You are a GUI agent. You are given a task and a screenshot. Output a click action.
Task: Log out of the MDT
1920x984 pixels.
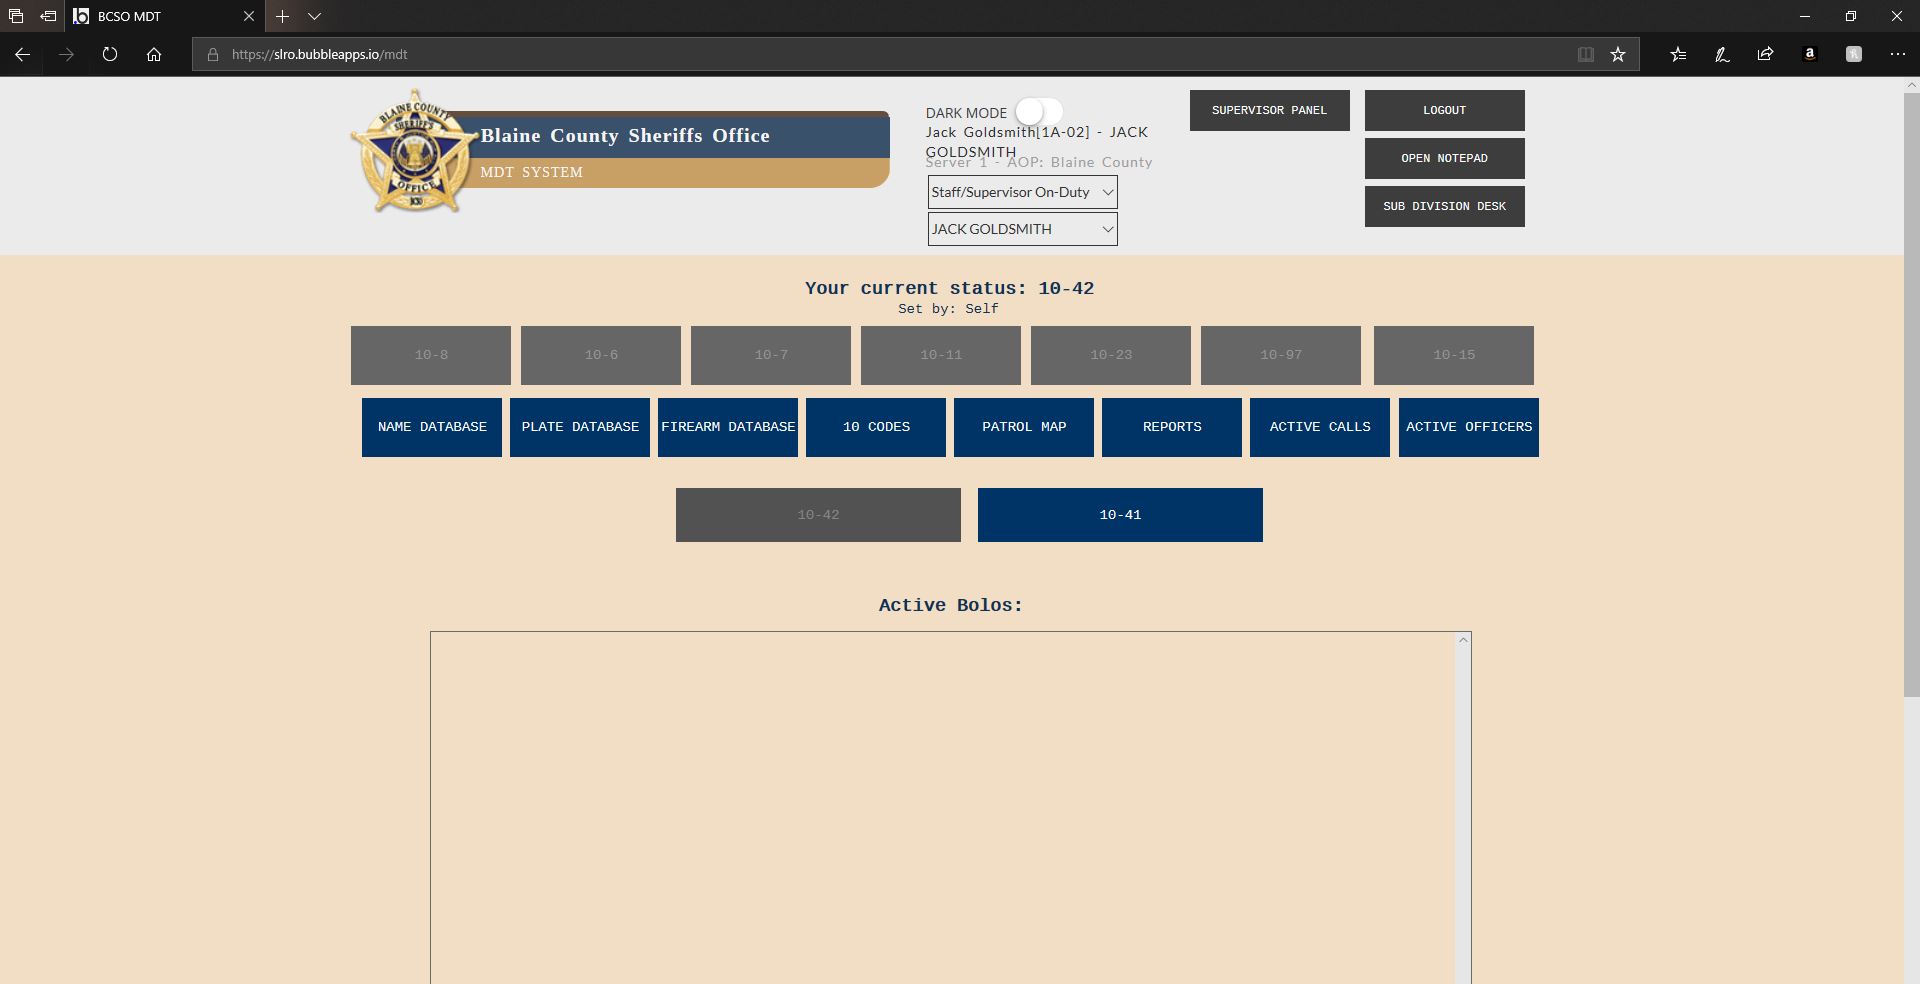click(1444, 110)
